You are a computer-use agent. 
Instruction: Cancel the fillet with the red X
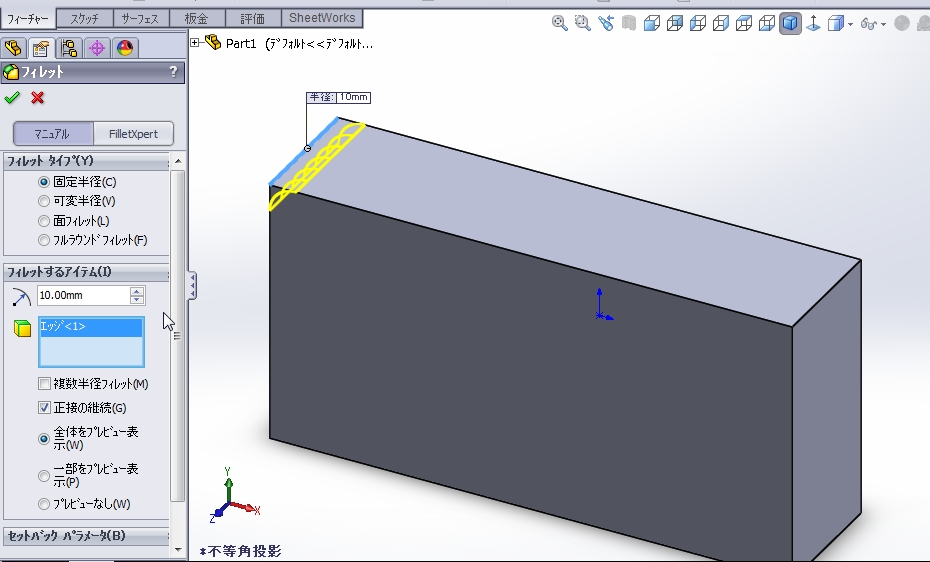pos(38,97)
